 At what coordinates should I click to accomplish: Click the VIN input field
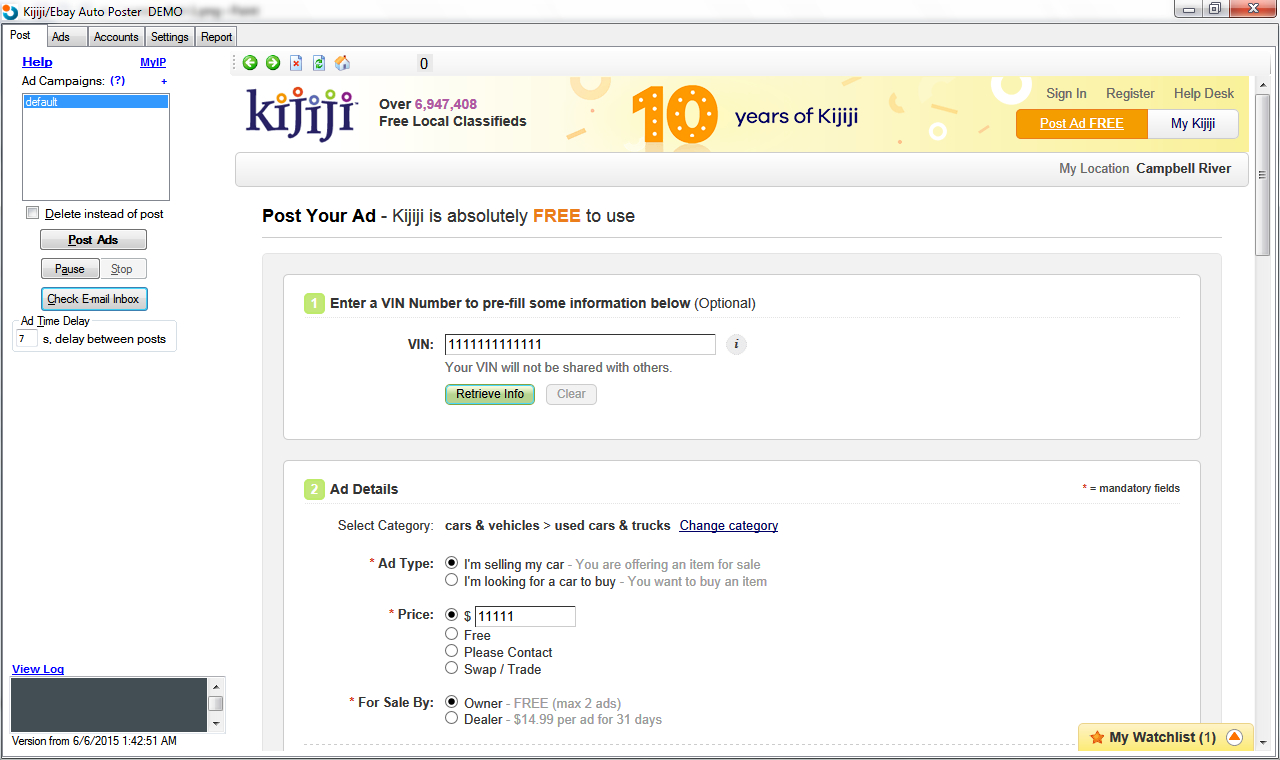[580, 345]
